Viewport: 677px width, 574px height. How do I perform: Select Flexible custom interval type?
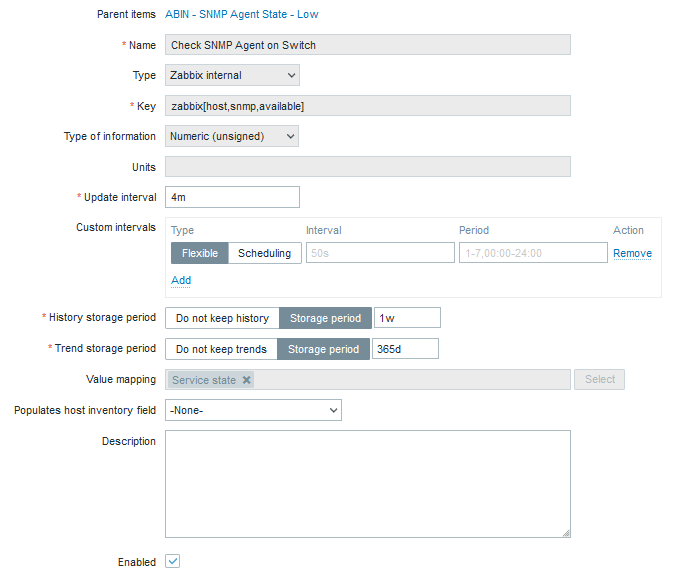[x=200, y=253]
